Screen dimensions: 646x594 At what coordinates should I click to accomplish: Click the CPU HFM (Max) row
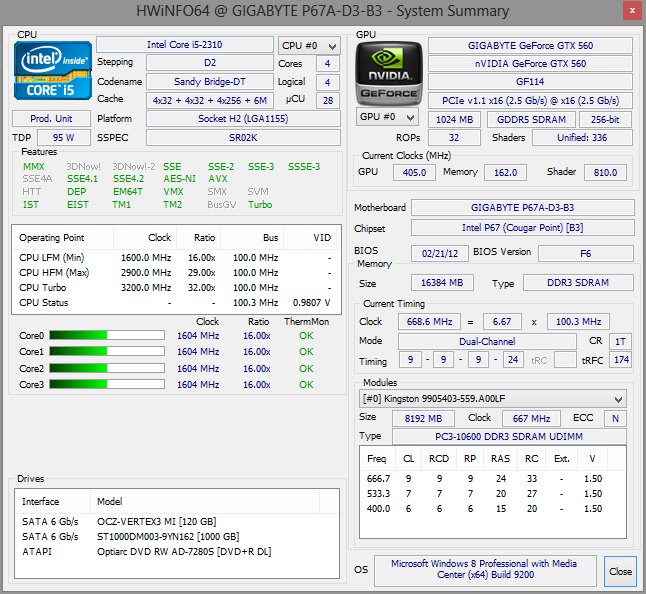pyautogui.click(x=176, y=273)
